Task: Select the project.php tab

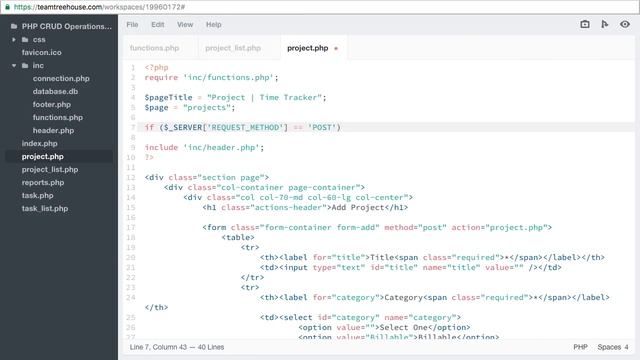Action: coord(307,48)
